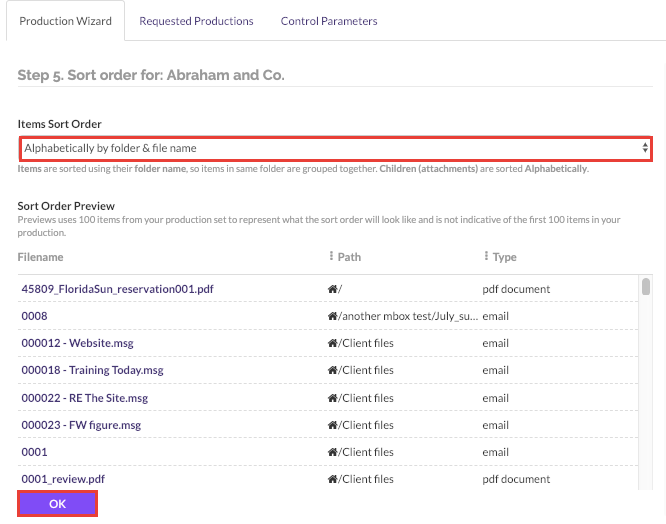Click home icon in 45809_FloridaSun row path
The image size is (666, 524).
tap(332, 289)
